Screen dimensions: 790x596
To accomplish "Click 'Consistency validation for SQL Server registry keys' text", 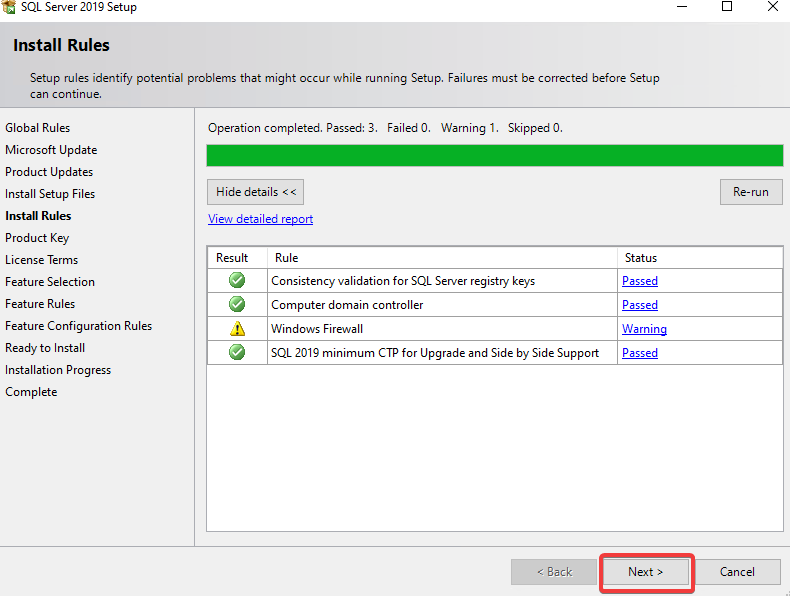I will [x=403, y=281].
